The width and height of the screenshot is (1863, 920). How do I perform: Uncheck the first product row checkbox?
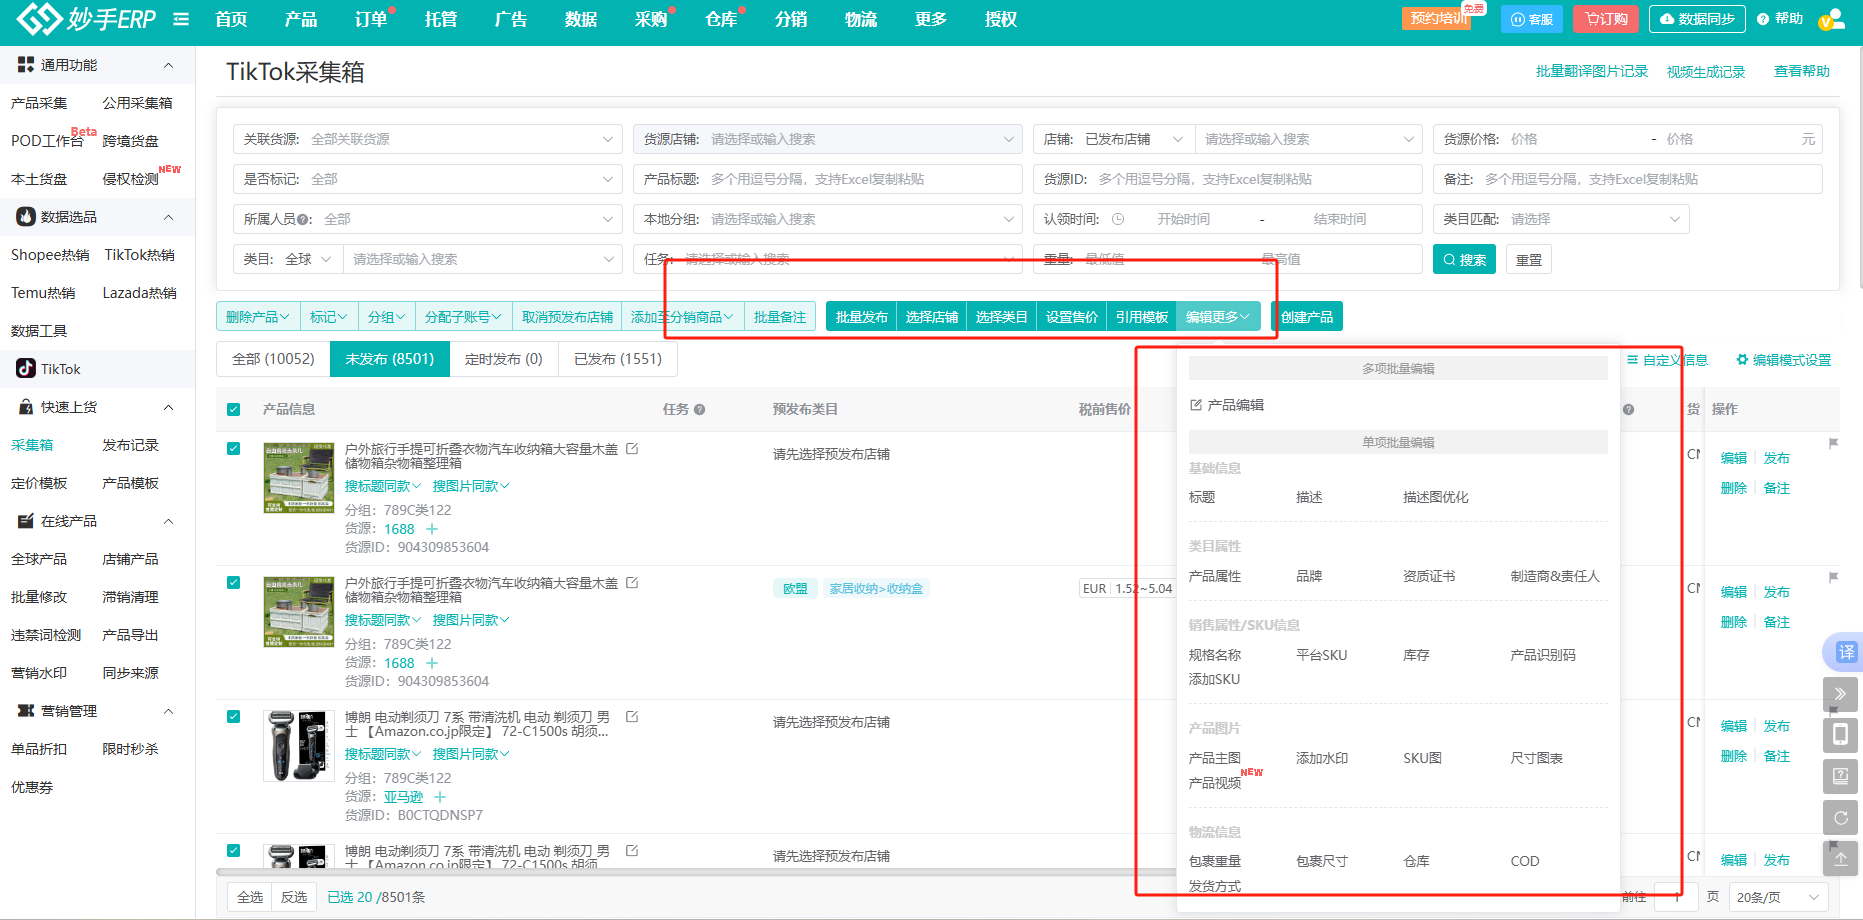pyautogui.click(x=233, y=449)
